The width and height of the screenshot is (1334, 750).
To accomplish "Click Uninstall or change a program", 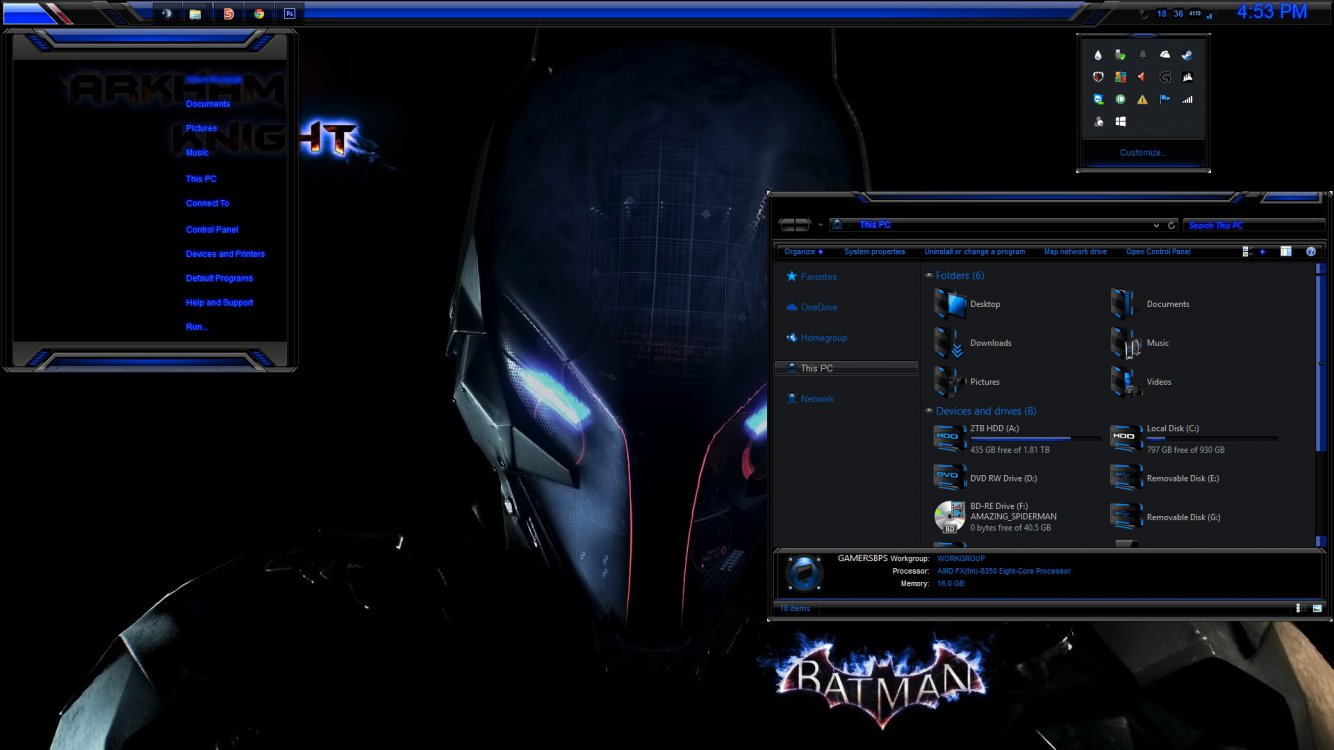I will coord(974,252).
